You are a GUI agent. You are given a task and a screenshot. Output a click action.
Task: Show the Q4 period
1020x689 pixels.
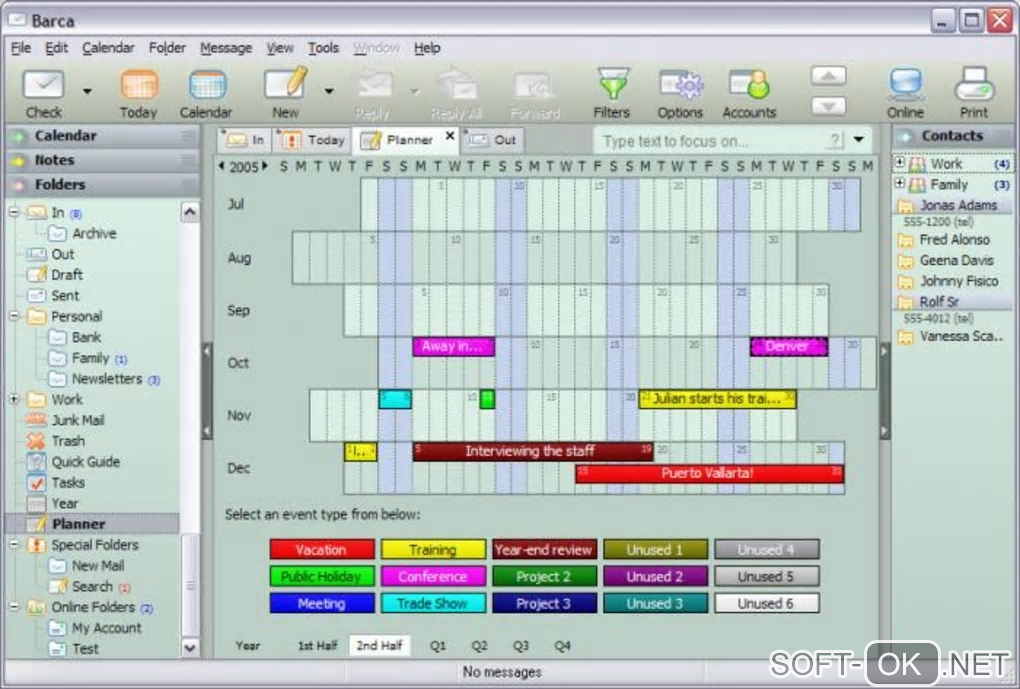563,645
